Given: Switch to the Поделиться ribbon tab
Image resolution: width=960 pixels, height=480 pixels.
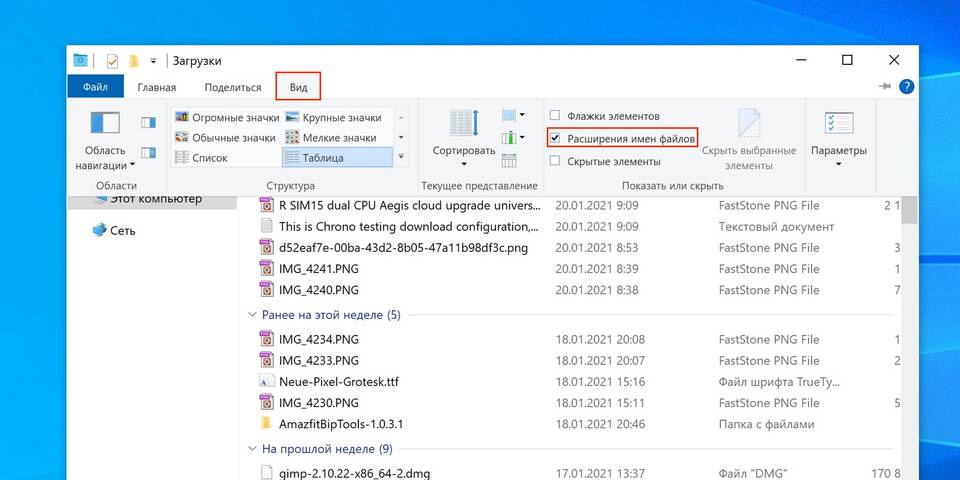Looking at the screenshot, I should point(232,87).
